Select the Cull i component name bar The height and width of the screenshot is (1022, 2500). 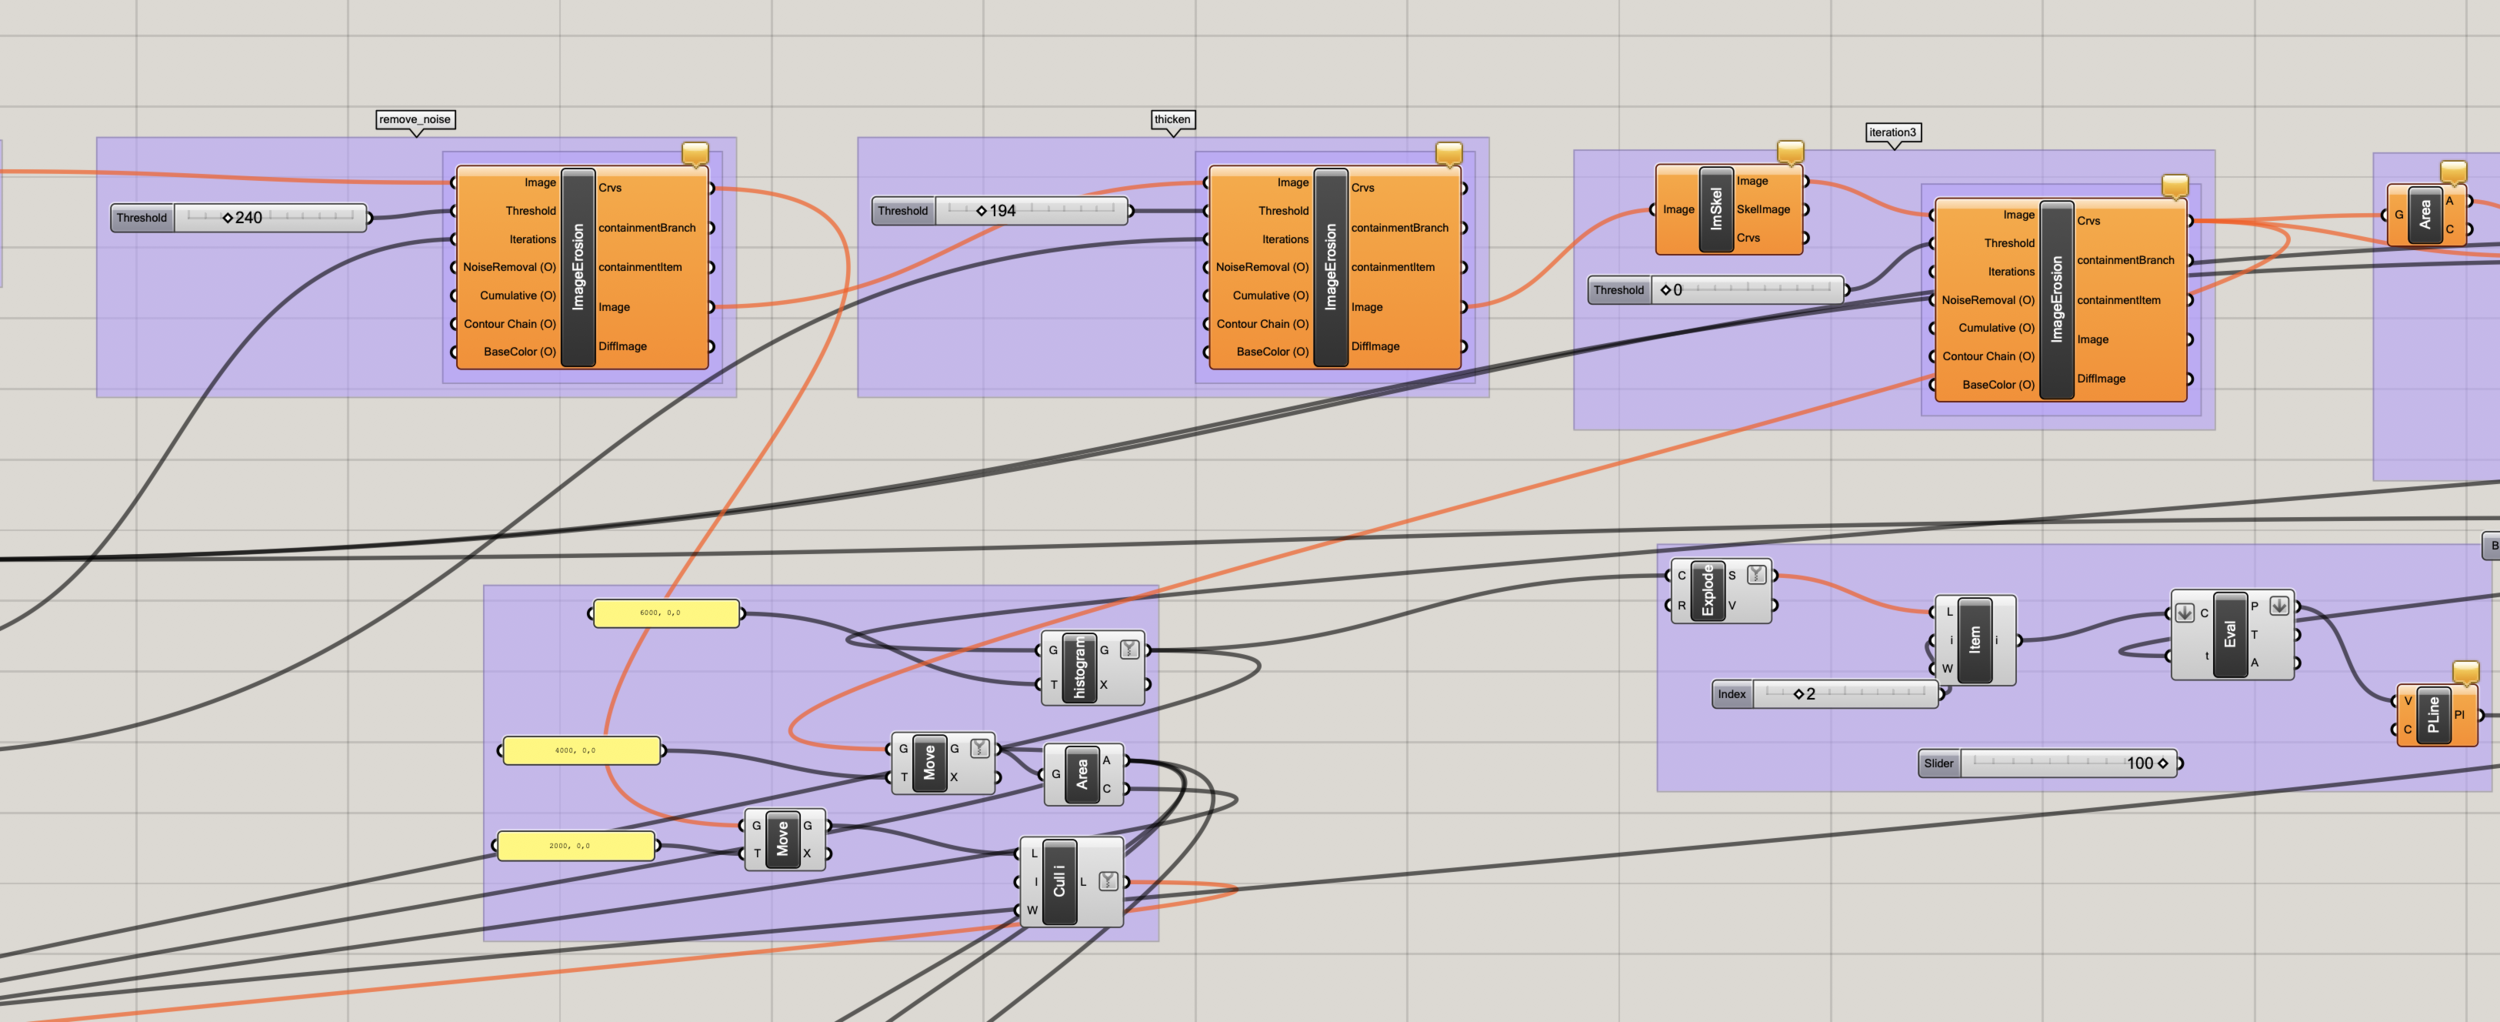coord(1059,882)
